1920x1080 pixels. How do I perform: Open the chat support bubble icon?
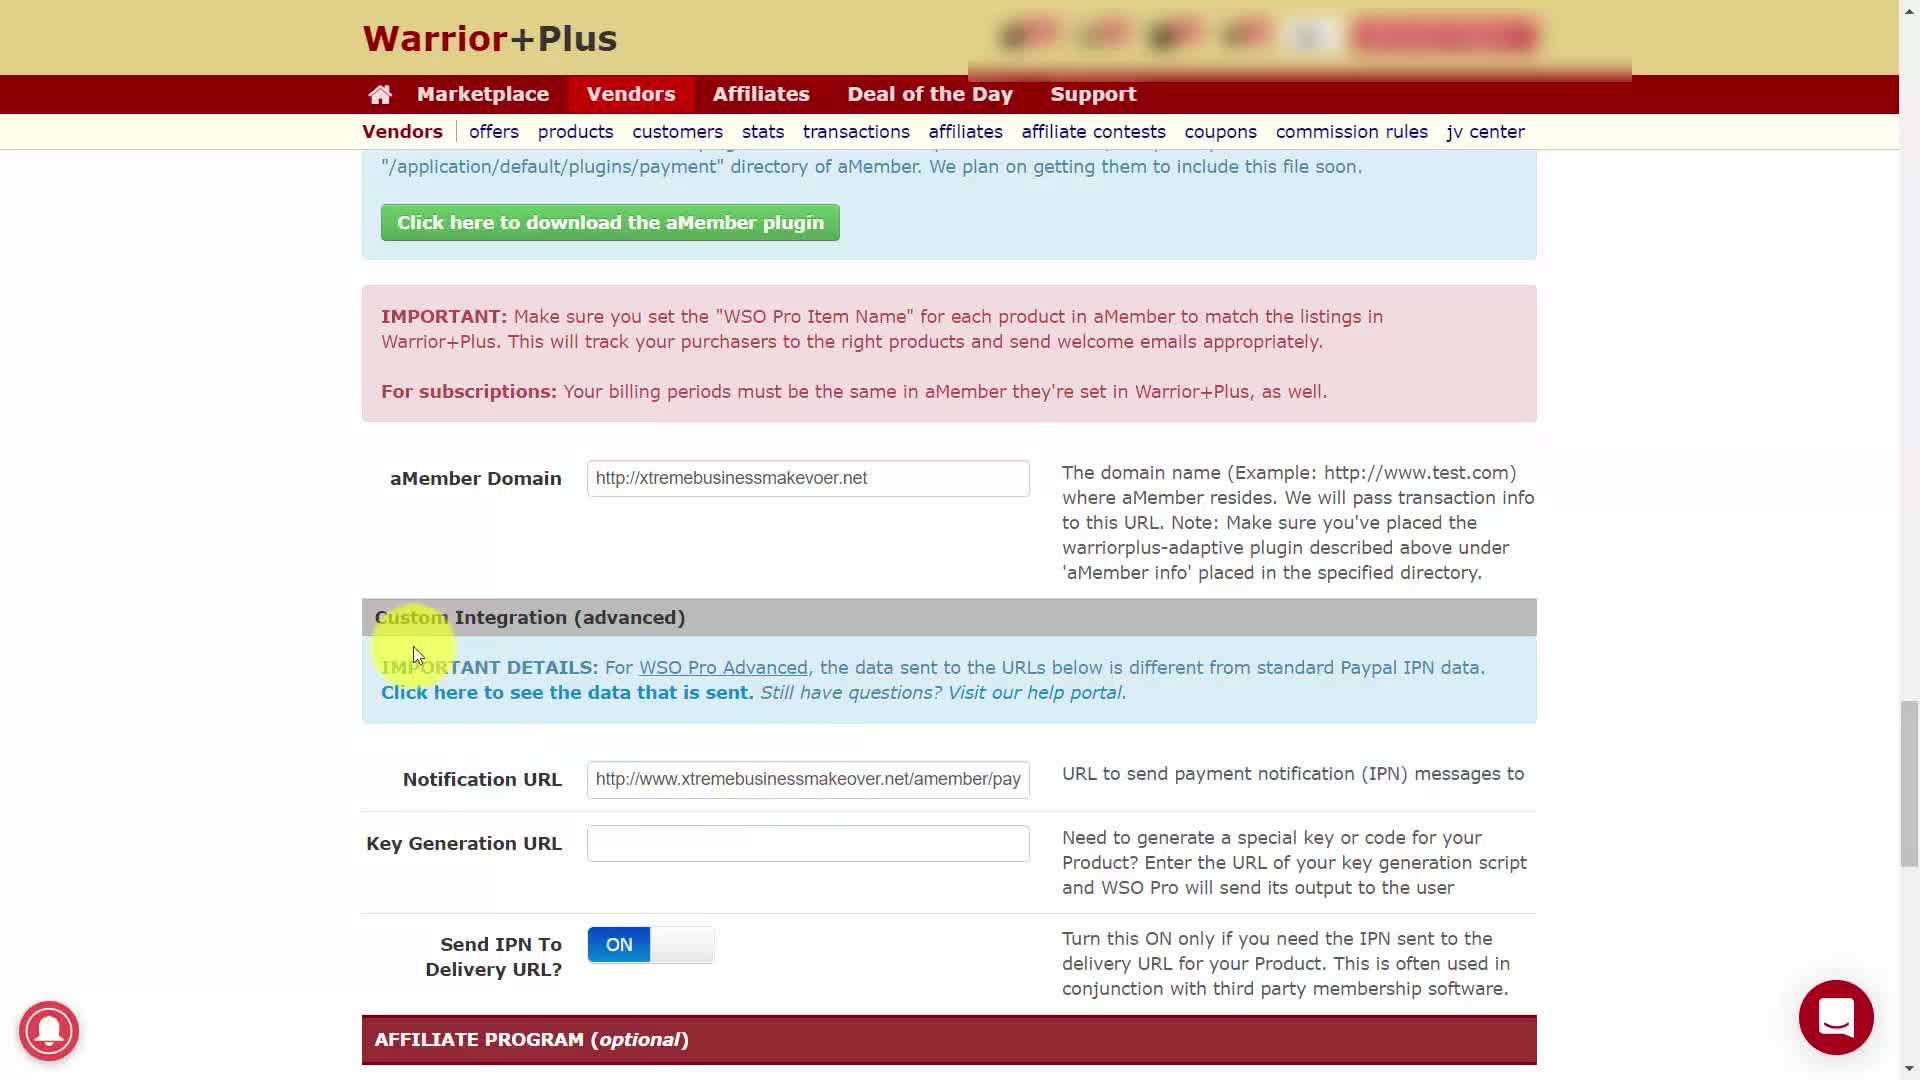(1836, 1017)
